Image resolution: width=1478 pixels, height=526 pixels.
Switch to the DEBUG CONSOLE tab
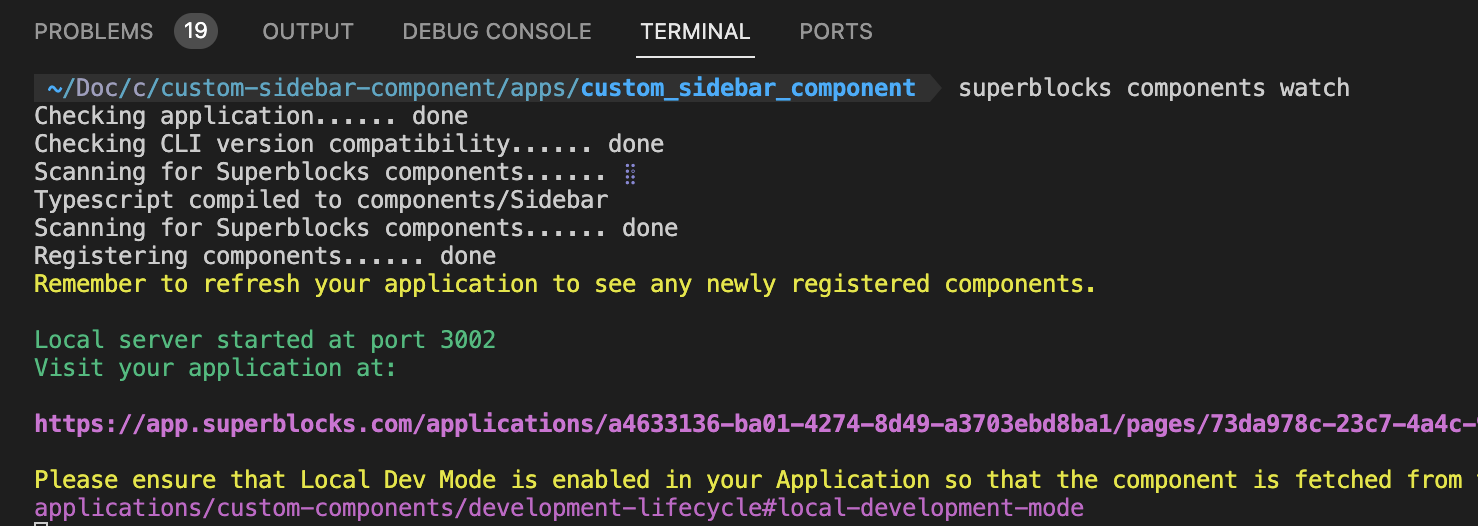[x=497, y=32]
